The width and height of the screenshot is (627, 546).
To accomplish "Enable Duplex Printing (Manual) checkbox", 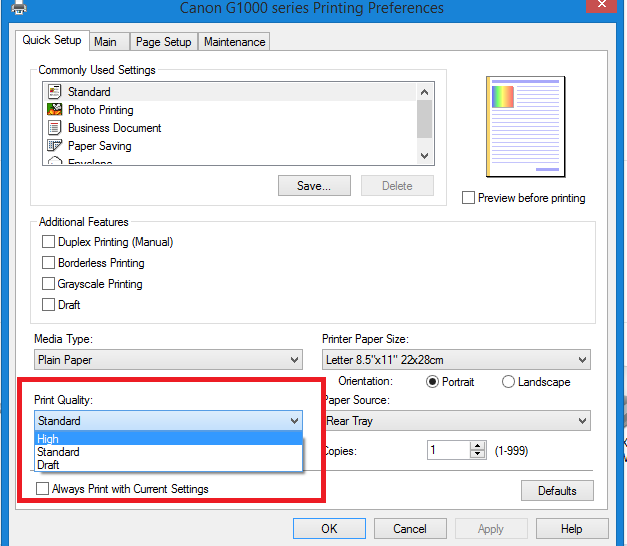I will pyautogui.click(x=48, y=242).
